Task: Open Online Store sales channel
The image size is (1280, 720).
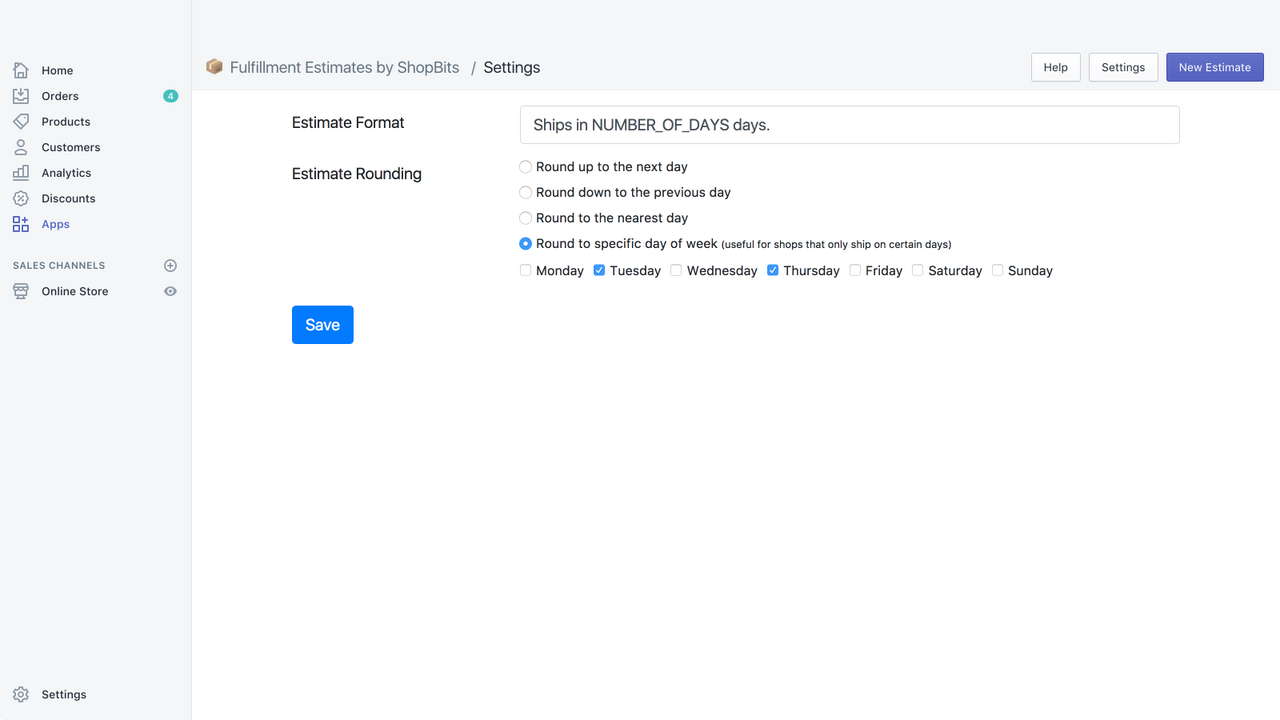Action: pos(75,291)
